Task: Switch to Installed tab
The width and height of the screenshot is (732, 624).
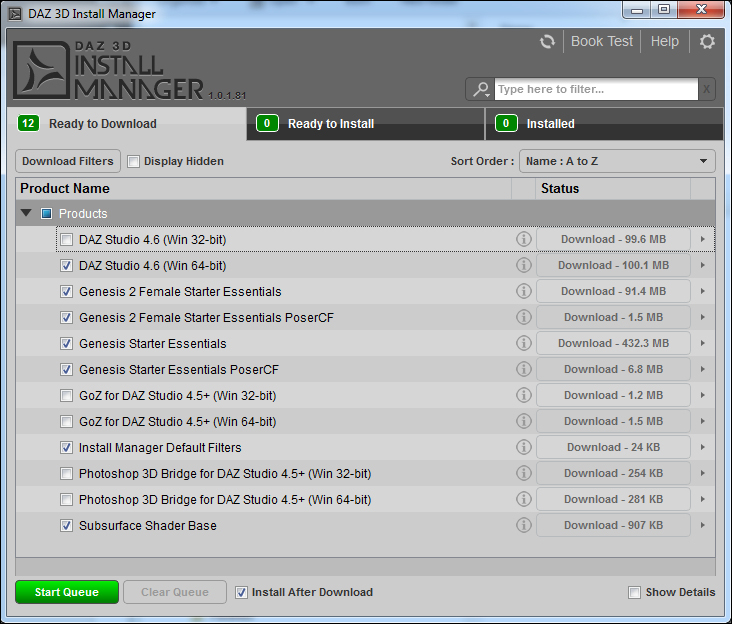Action: tap(605, 124)
